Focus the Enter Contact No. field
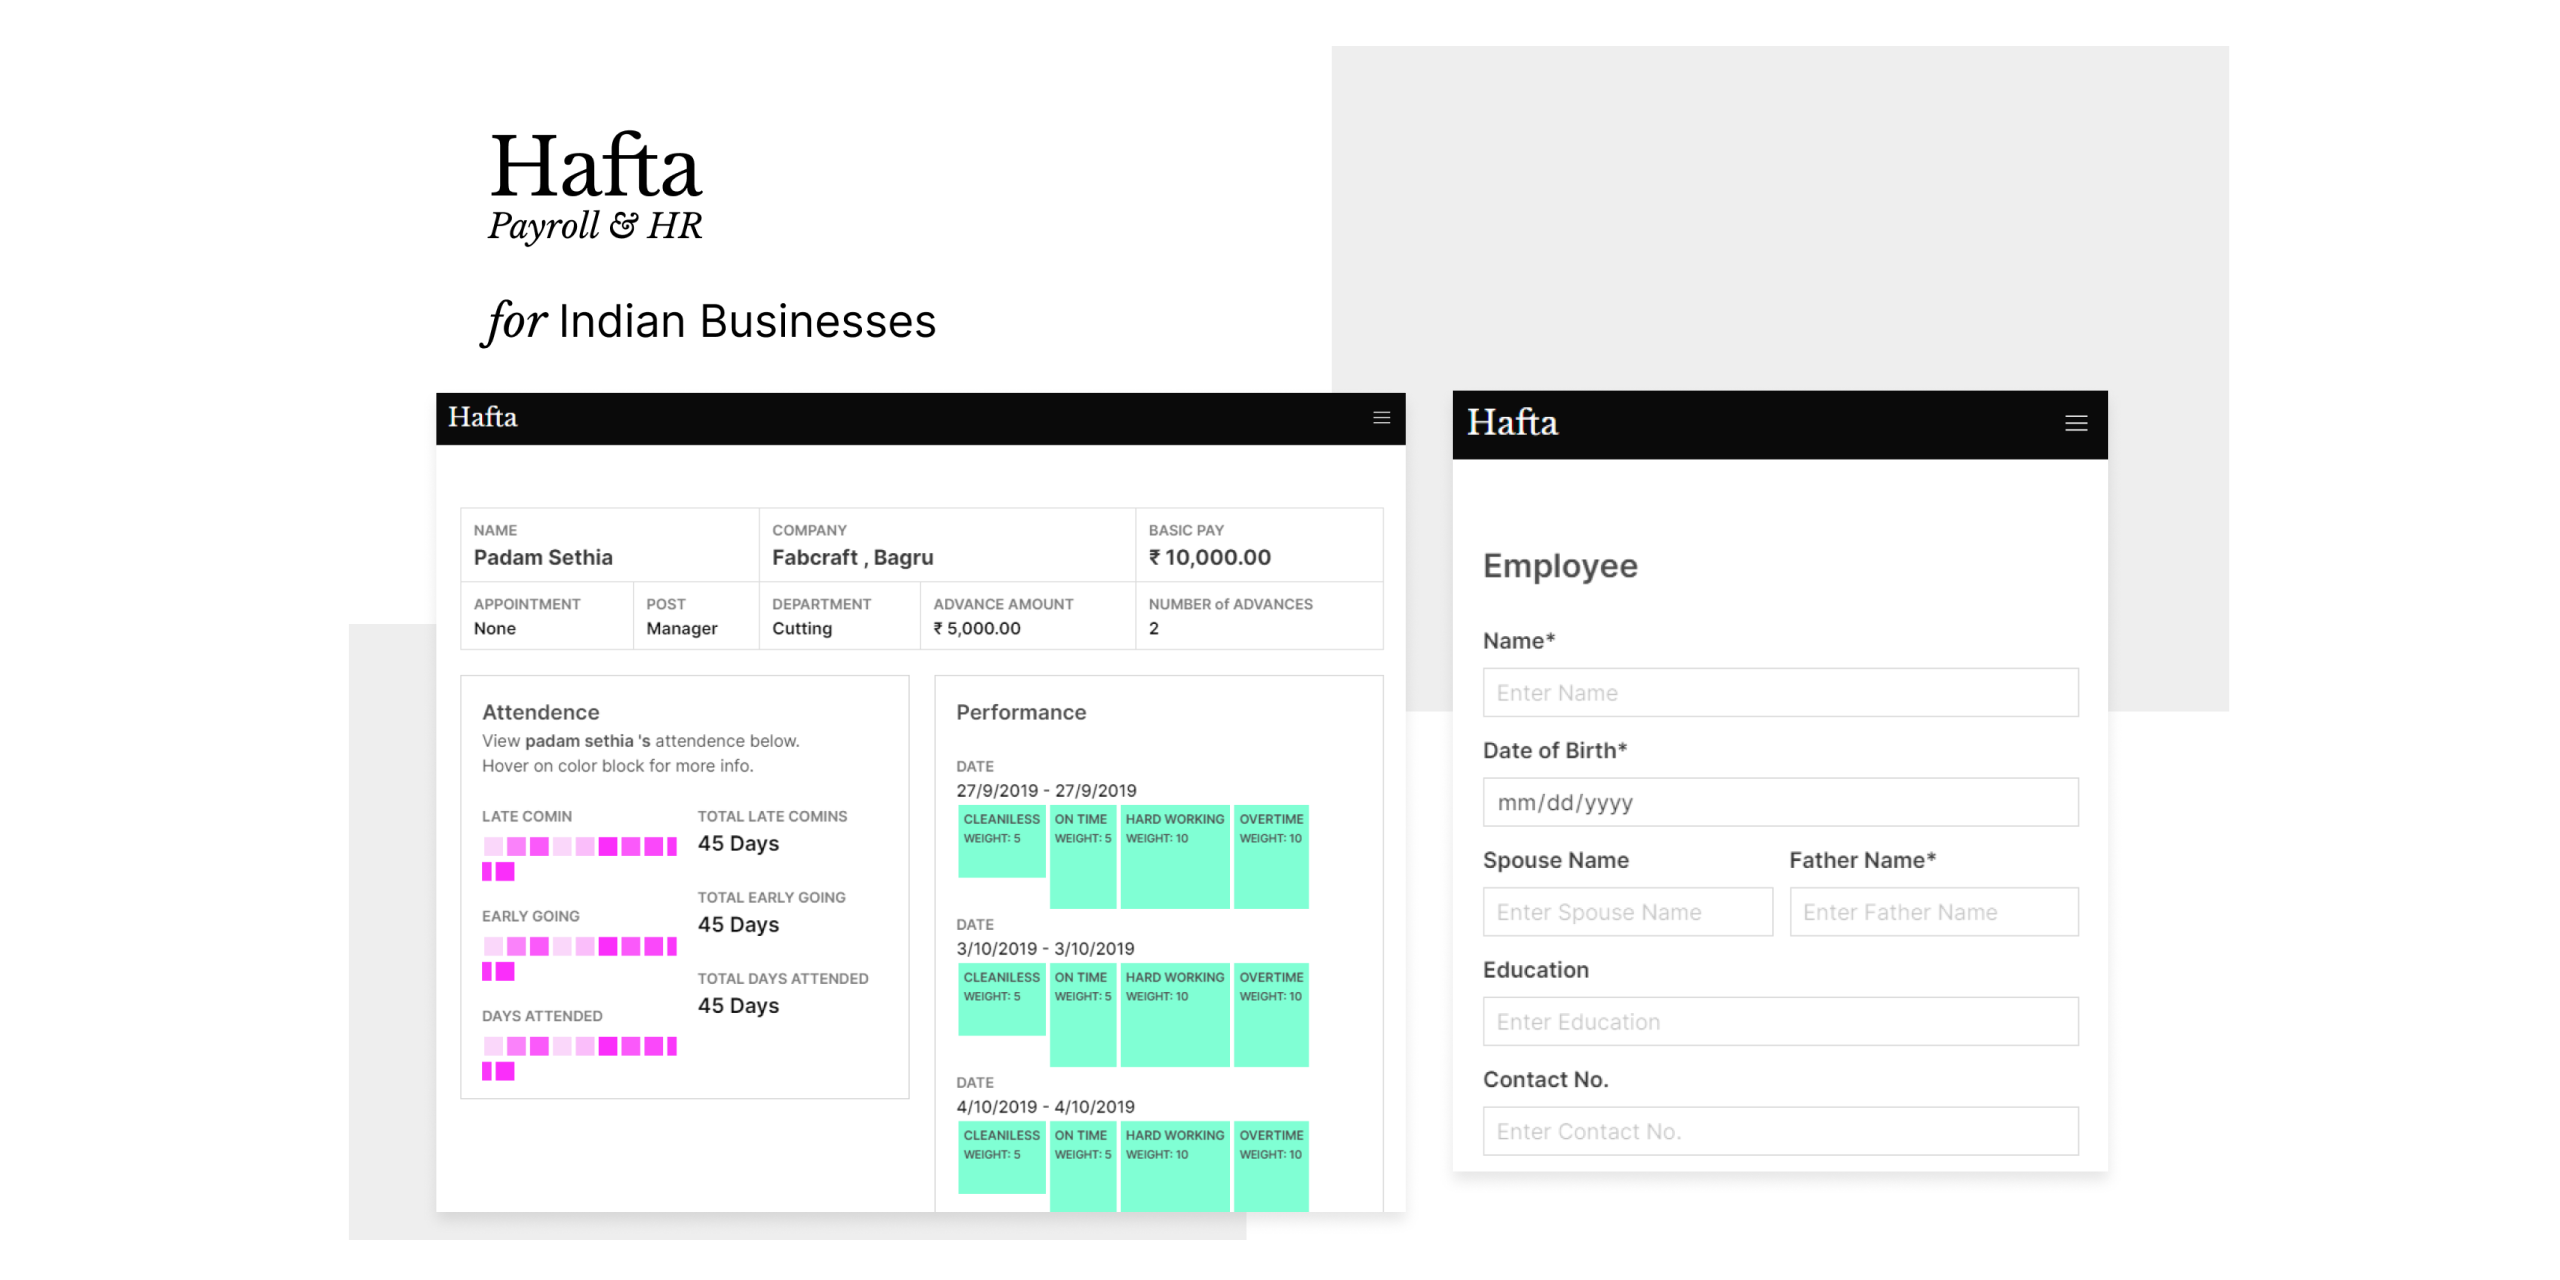The height and width of the screenshot is (1280, 2560). tap(1780, 1132)
